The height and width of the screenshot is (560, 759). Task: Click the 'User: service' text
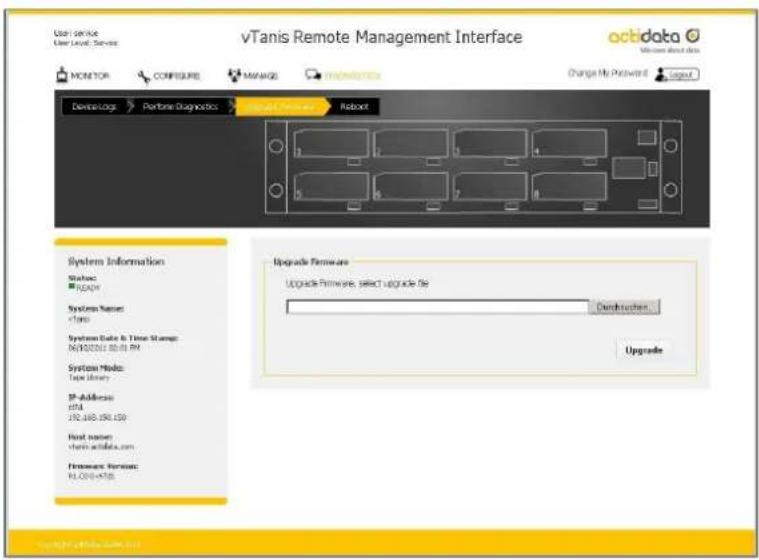pos(76,33)
